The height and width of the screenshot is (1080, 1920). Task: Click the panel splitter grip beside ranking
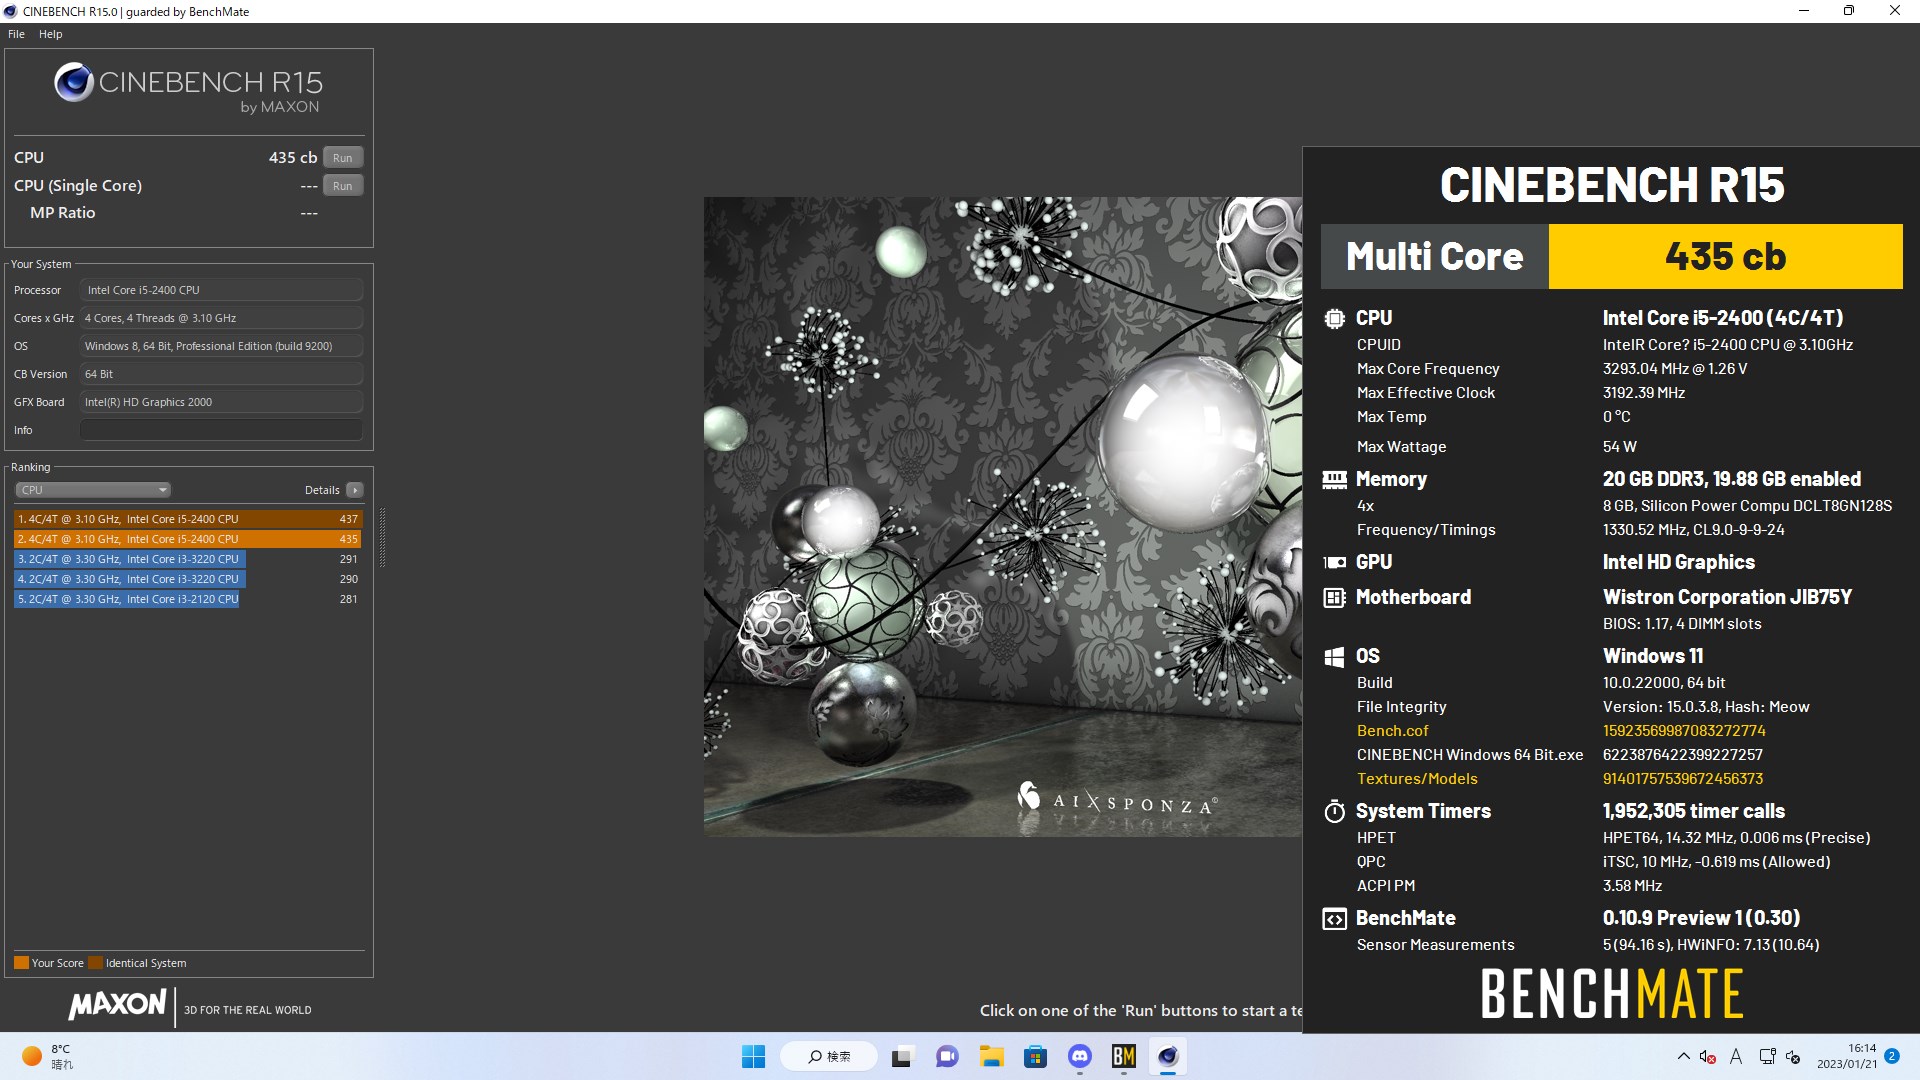click(x=382, y=537)
